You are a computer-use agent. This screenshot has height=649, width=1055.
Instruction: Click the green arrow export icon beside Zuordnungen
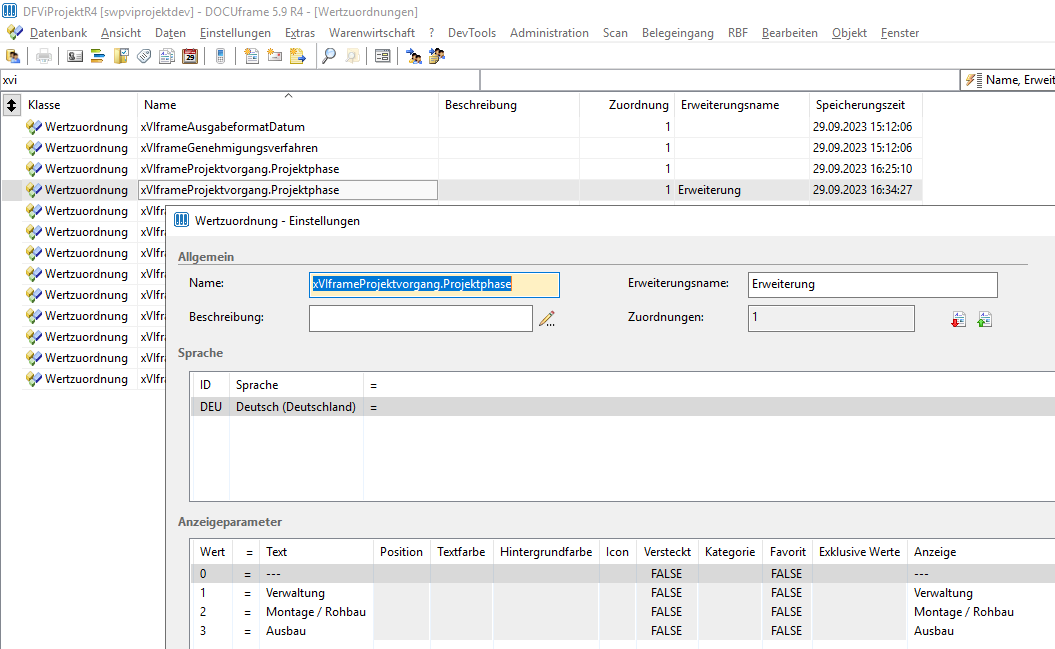[984, 319]
